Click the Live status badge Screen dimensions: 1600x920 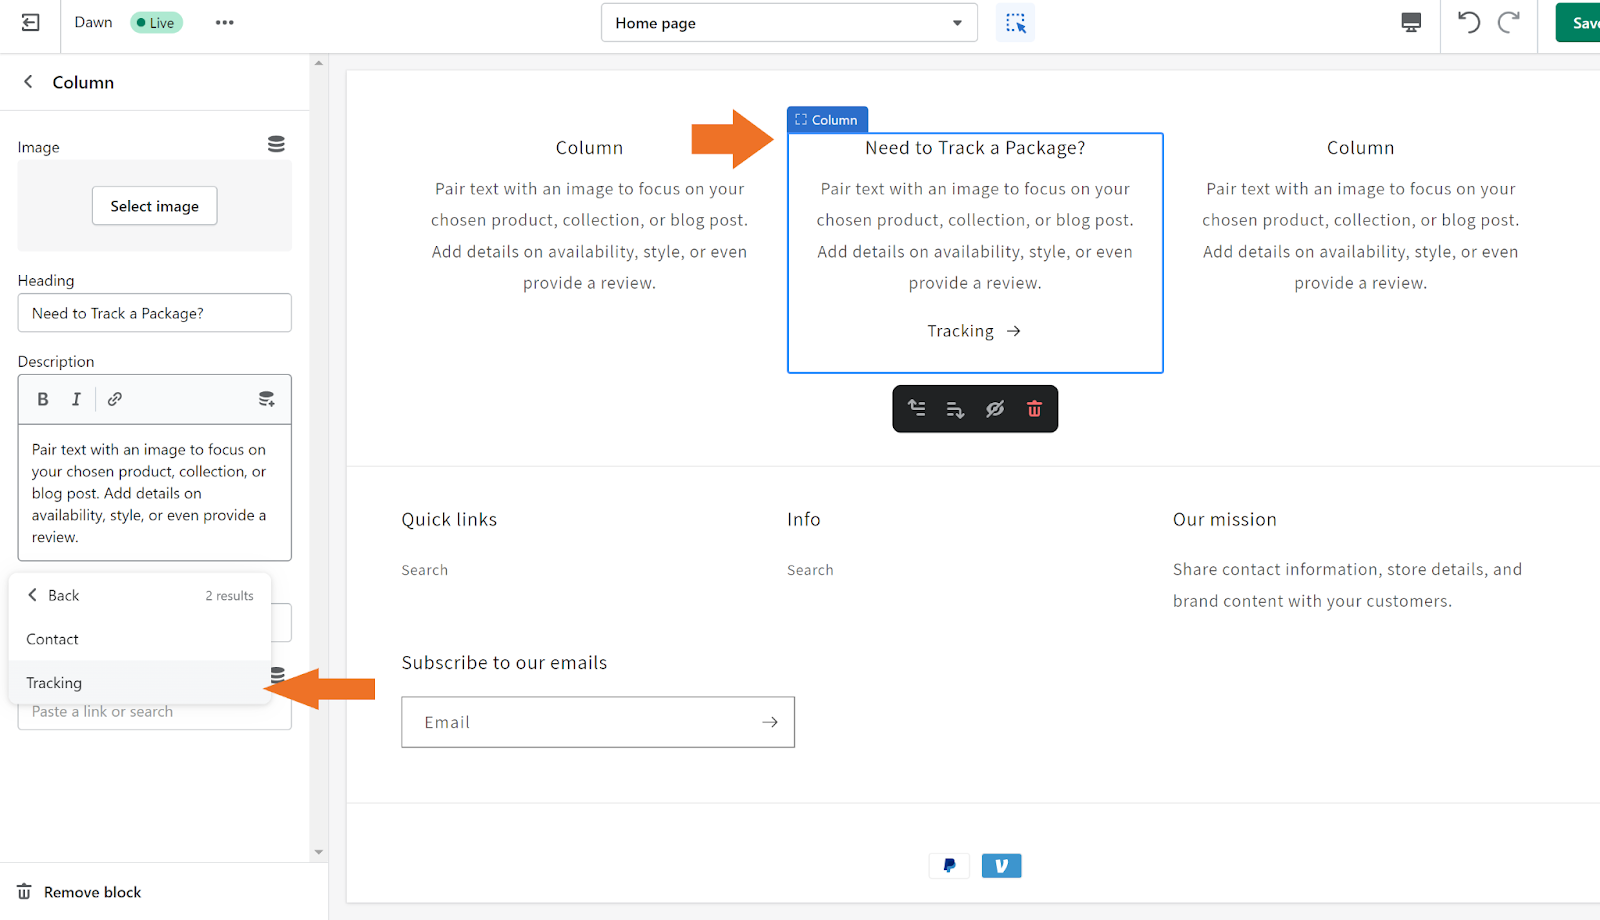click(156, 23)
